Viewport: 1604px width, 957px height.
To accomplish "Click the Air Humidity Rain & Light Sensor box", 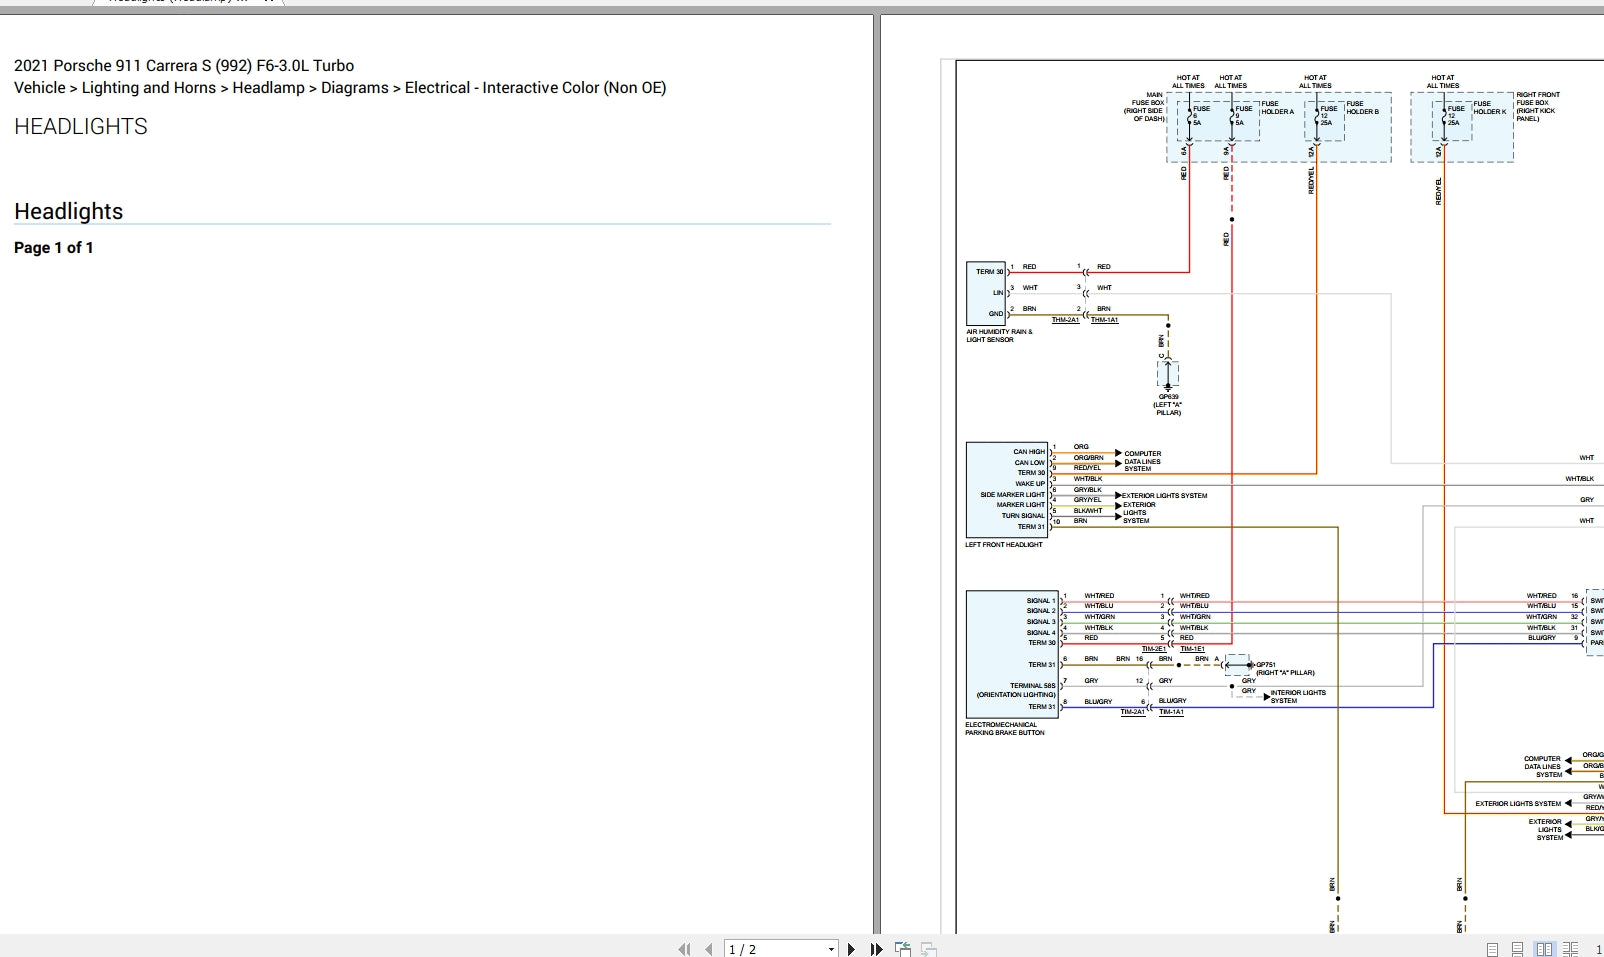I will tap(985, 293).
